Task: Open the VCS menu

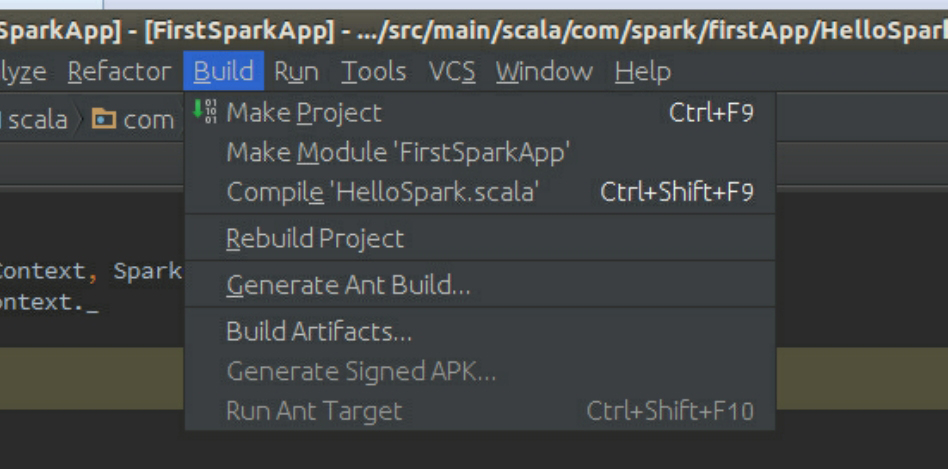Action: click(x=452, y=72)
